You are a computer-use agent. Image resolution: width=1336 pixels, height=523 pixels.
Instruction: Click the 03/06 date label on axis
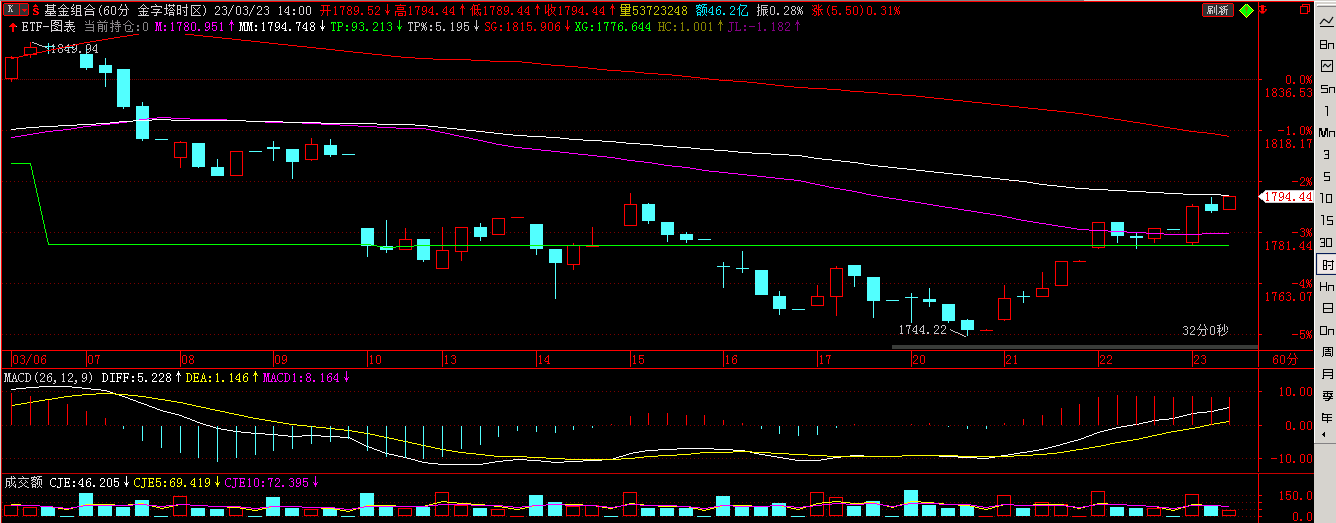tap(29, 359)
